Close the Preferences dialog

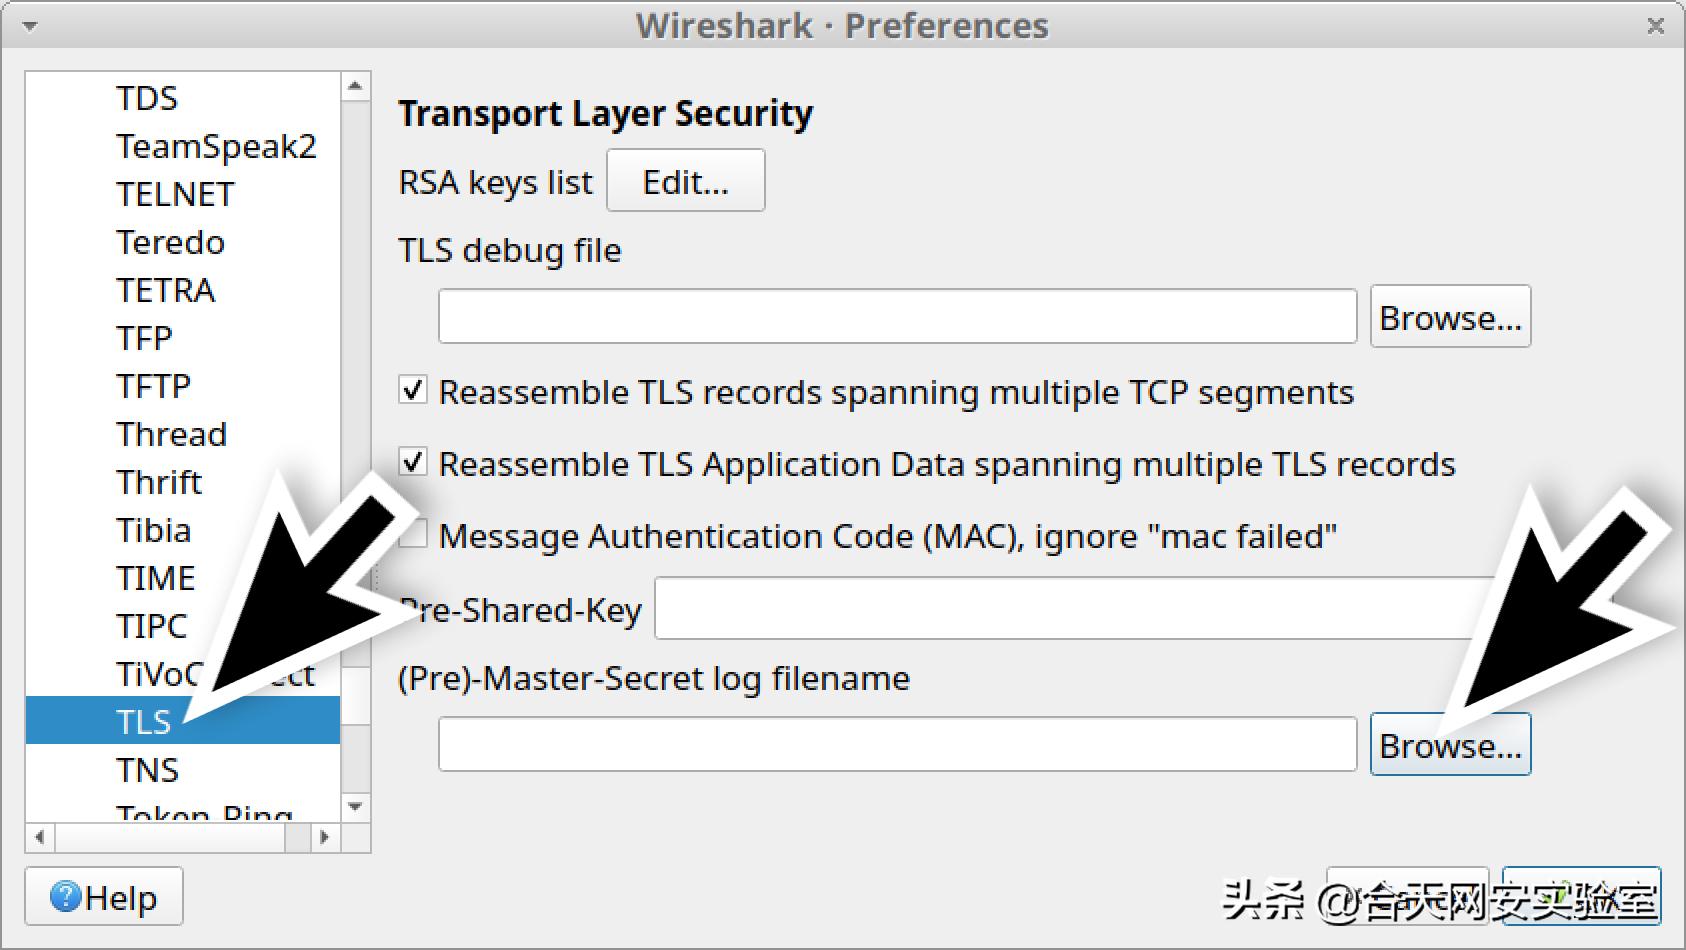tap(1655, 26)
